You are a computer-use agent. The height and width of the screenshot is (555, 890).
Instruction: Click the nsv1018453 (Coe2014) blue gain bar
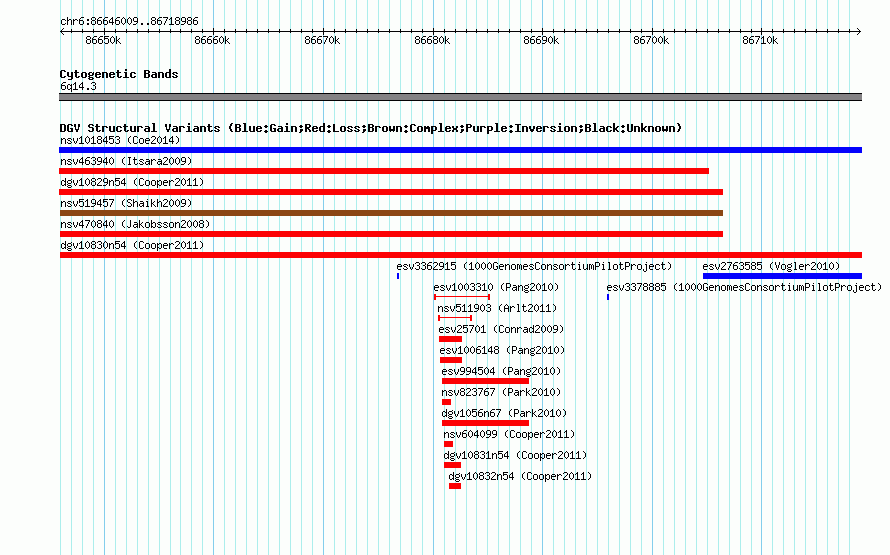[x=460, y=150]
